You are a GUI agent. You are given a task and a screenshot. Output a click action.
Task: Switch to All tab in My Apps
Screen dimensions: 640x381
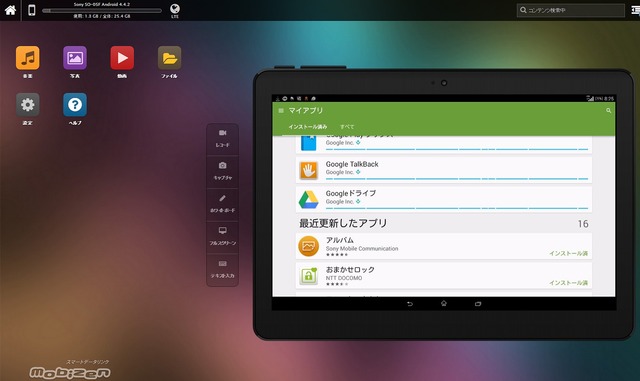click(347, 127)
